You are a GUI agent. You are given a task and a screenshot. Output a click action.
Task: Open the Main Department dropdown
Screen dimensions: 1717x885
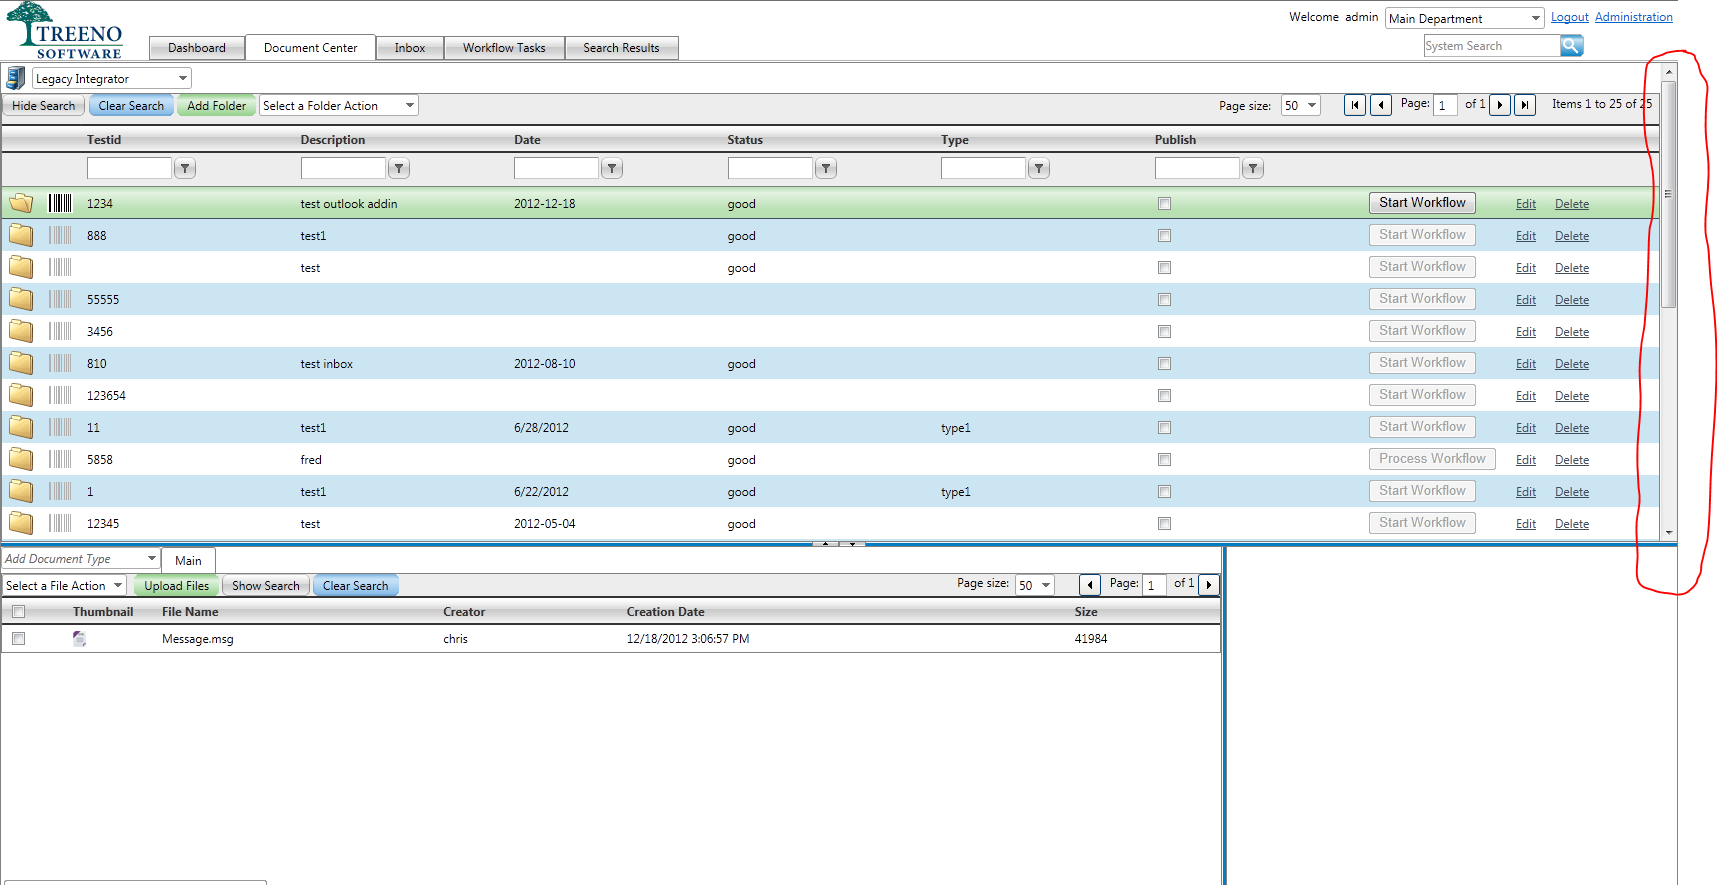click(x=1465, y=19)
